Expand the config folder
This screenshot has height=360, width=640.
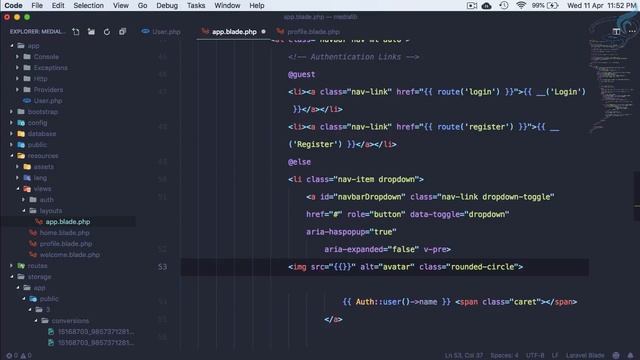coord(11,122)
